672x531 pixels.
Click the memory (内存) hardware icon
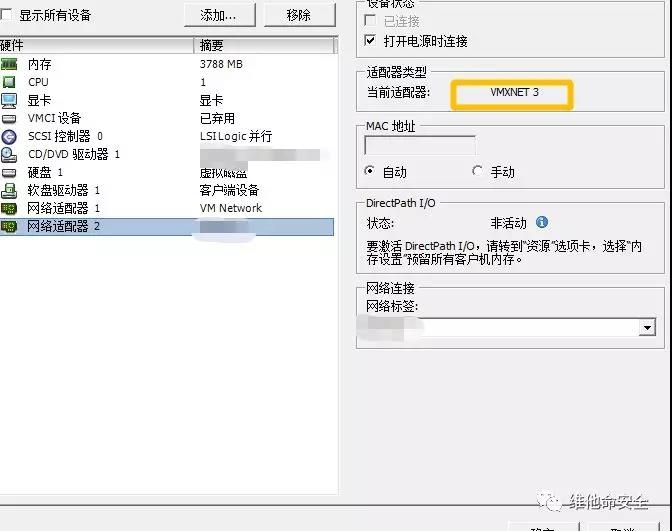point(9,64)
